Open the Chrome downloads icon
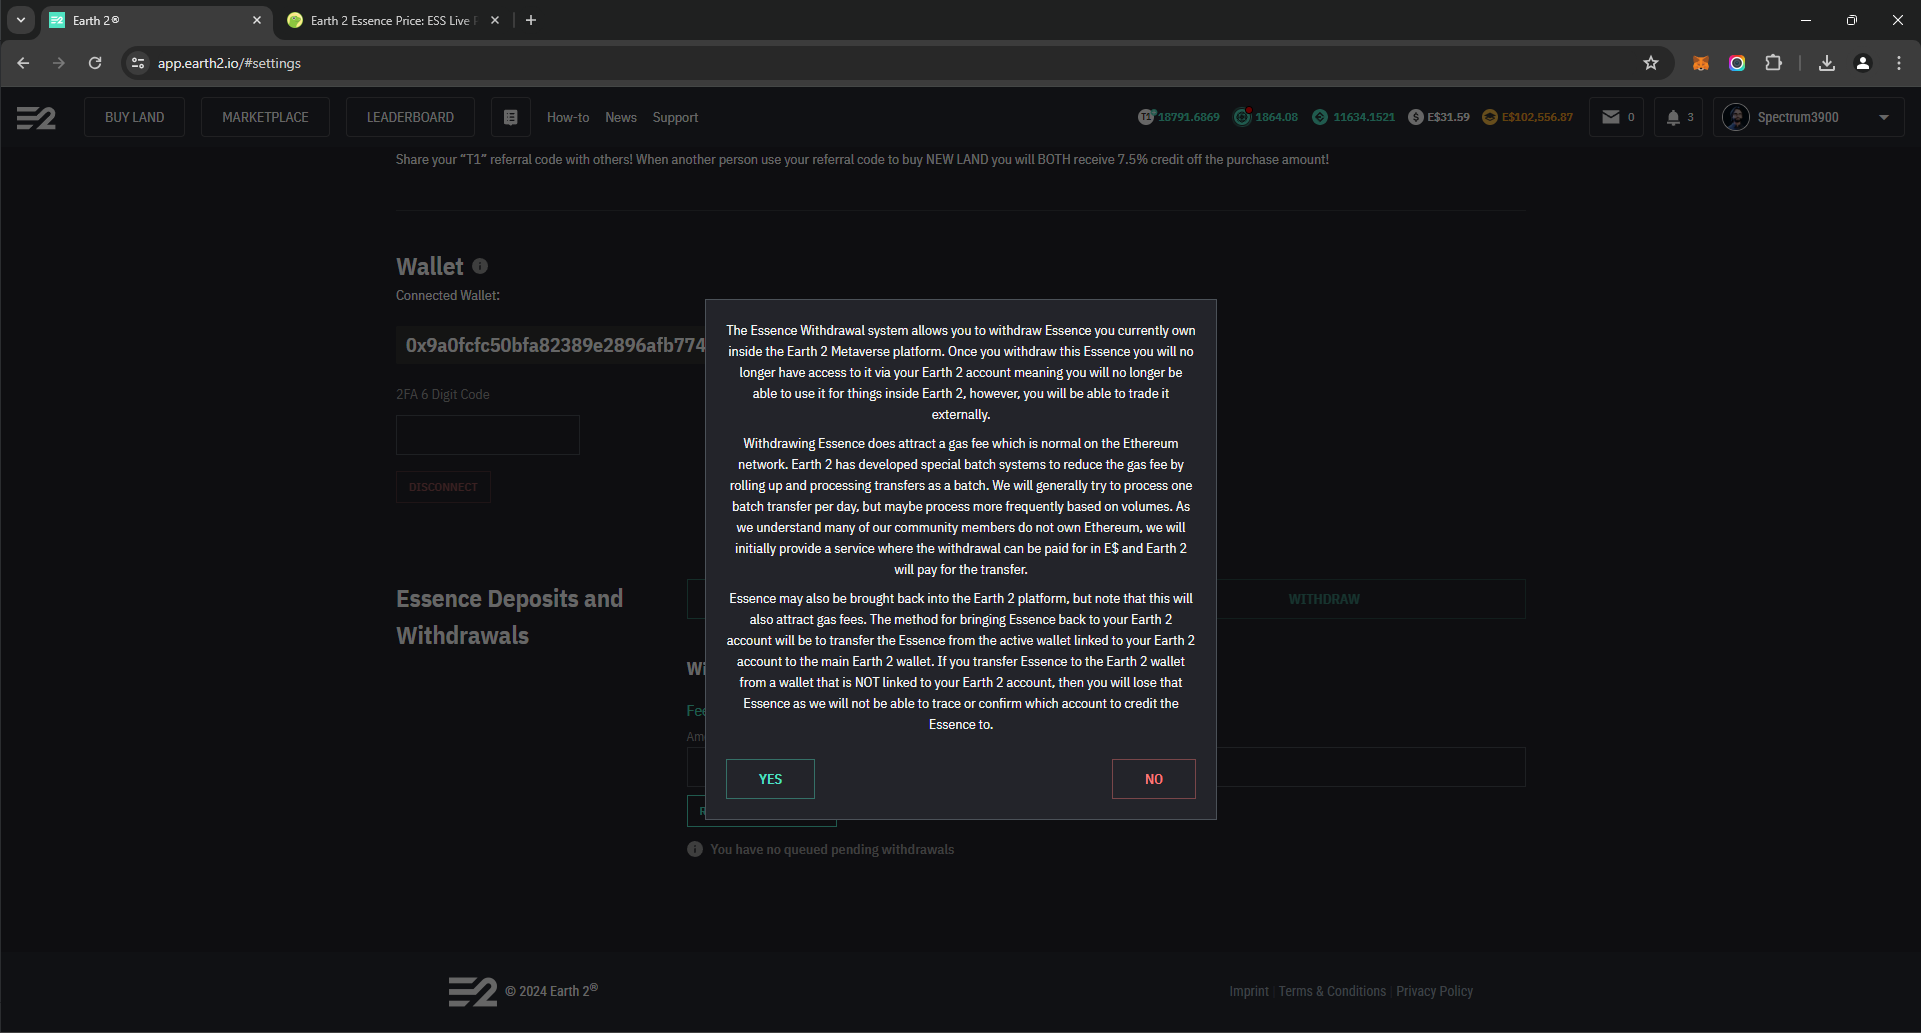The height and width of the screenshot is (1033, 1921). click(1827, 63)
